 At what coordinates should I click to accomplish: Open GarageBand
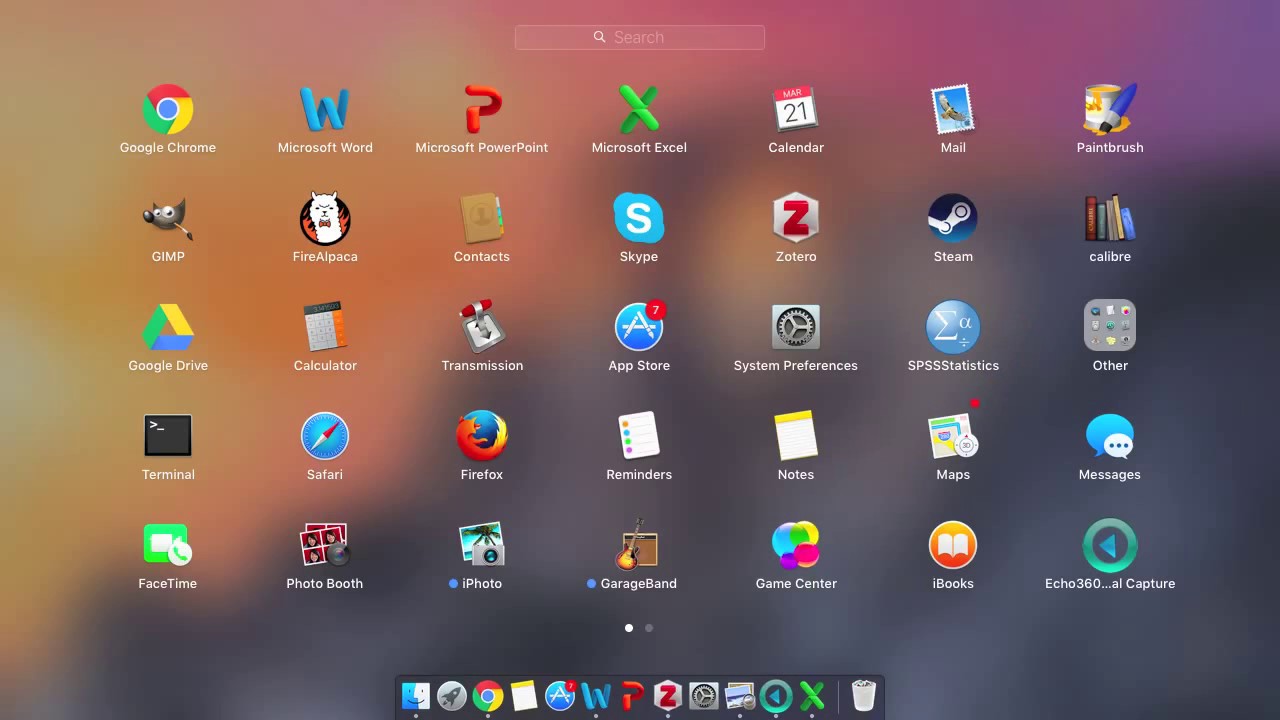click(639, 546)
